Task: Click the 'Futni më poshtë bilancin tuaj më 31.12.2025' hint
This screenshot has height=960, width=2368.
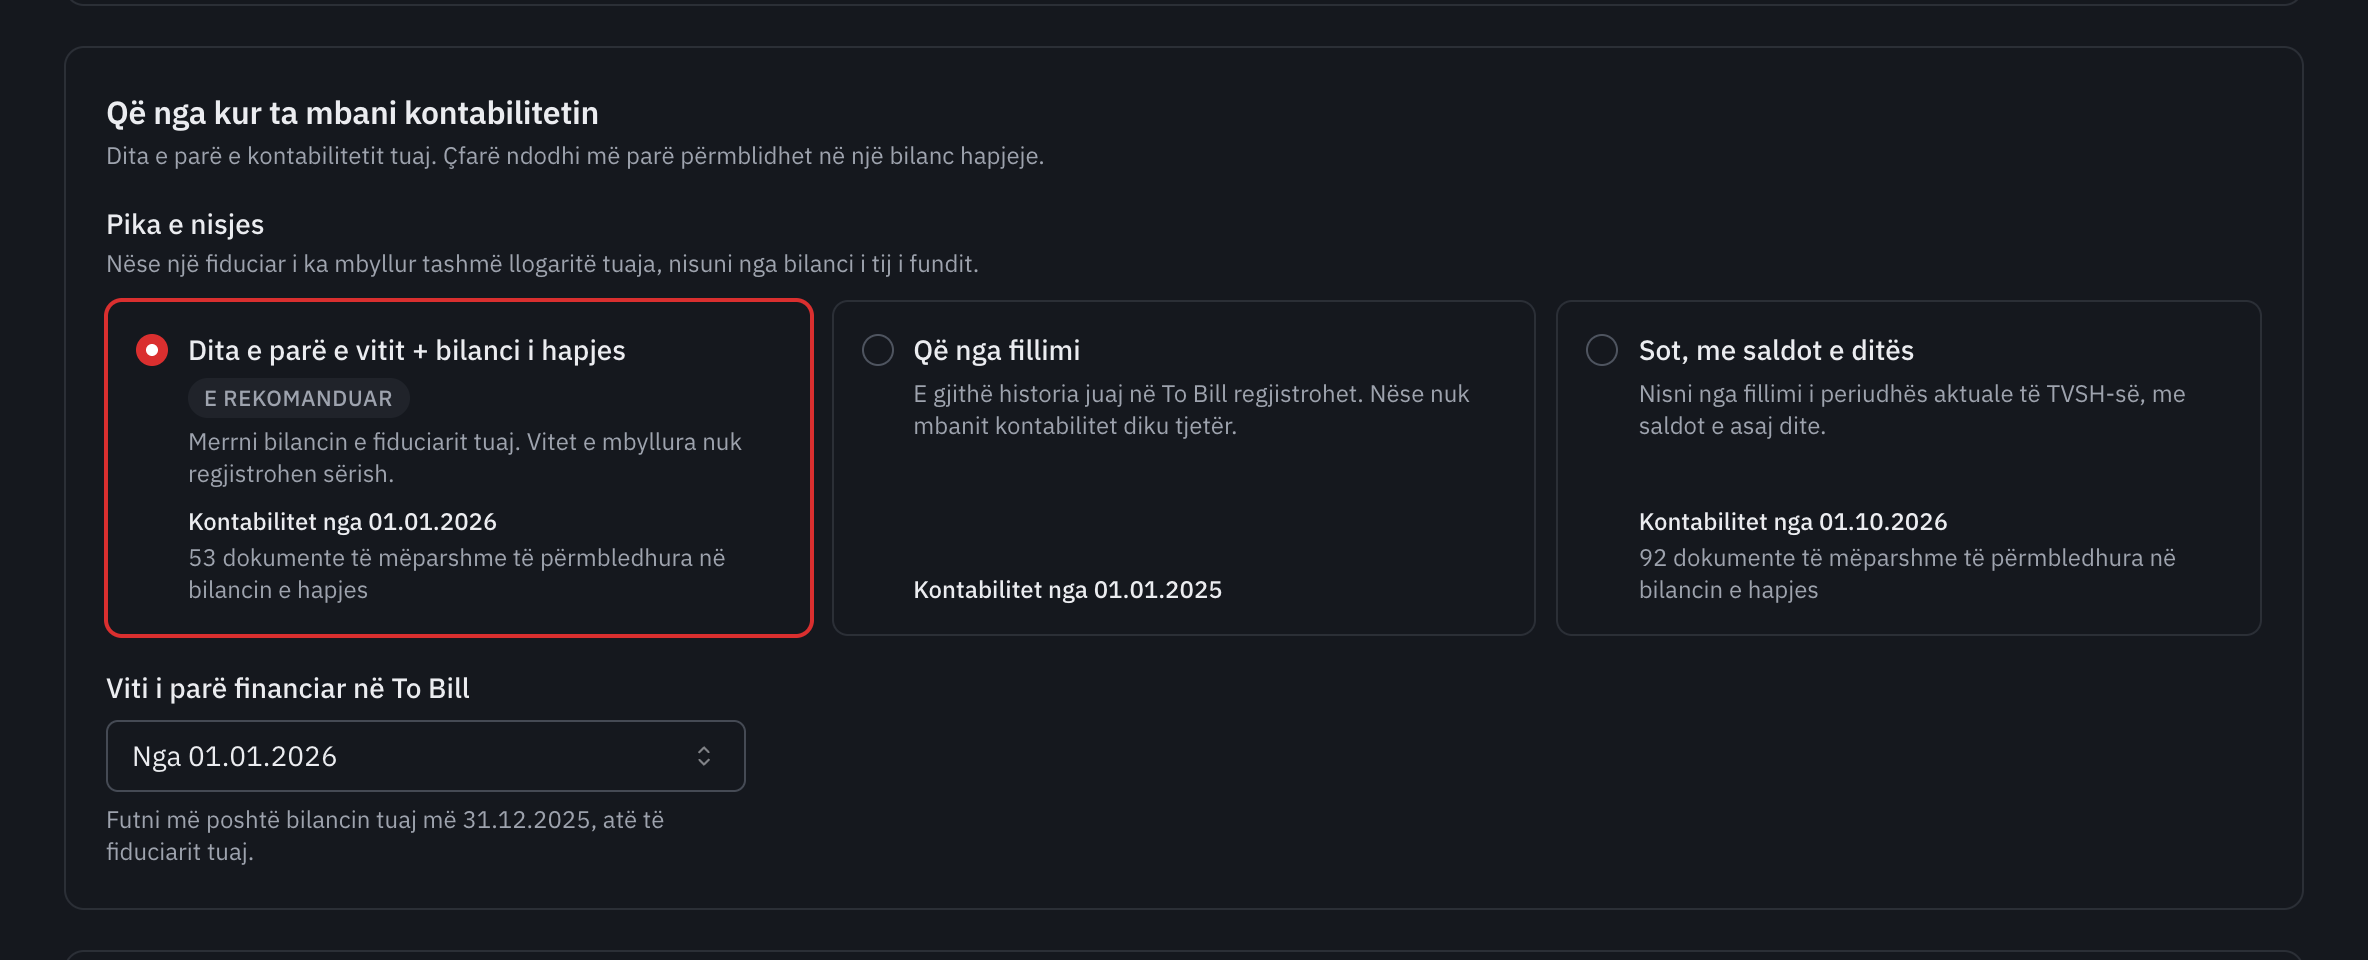Action: tap(385, 836)
